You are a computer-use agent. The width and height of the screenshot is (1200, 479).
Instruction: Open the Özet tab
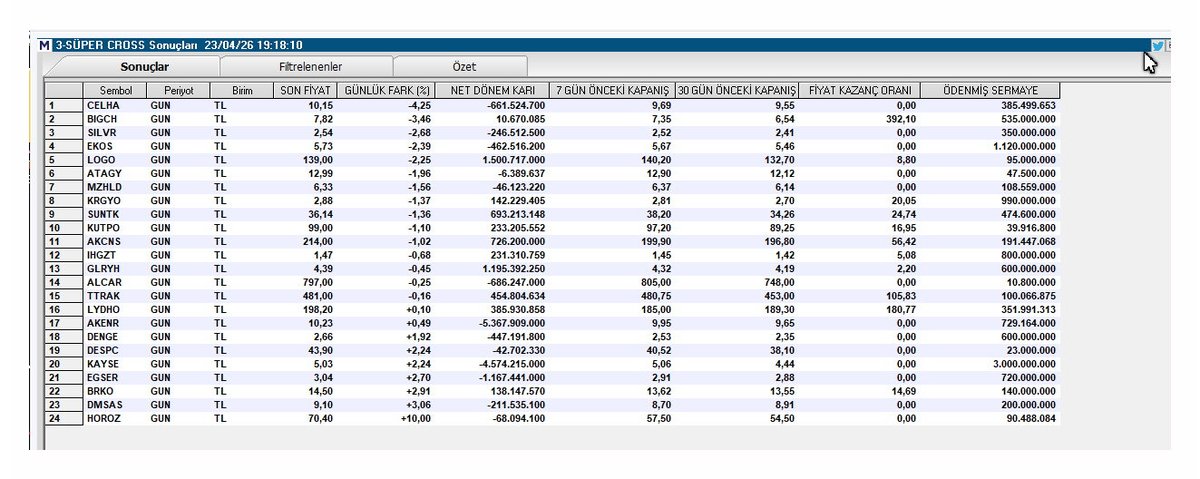pyautogui.click(x=464, y=66)
